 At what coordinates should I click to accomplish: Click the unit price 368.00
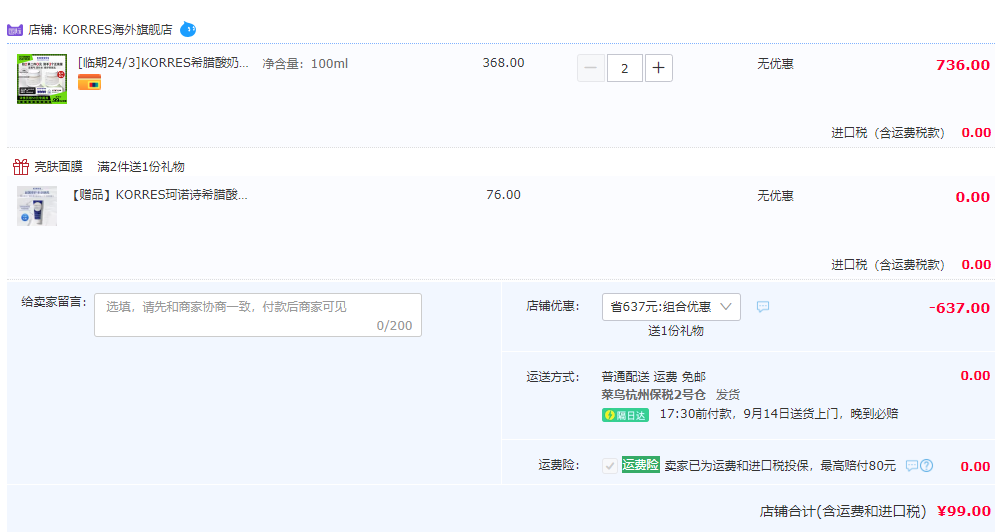[x=503, y=63]
